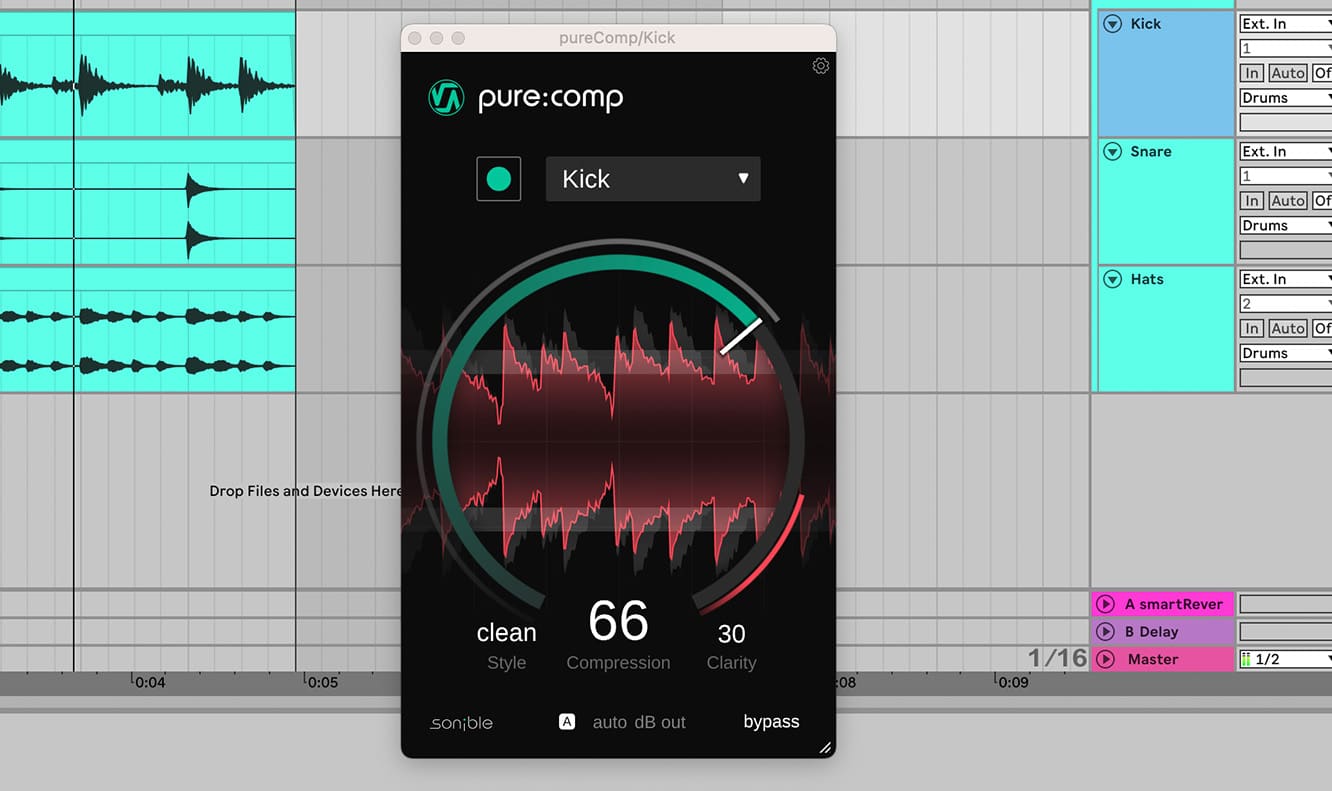Click the 0:04 timeline ruler marker

coord(150,683)
